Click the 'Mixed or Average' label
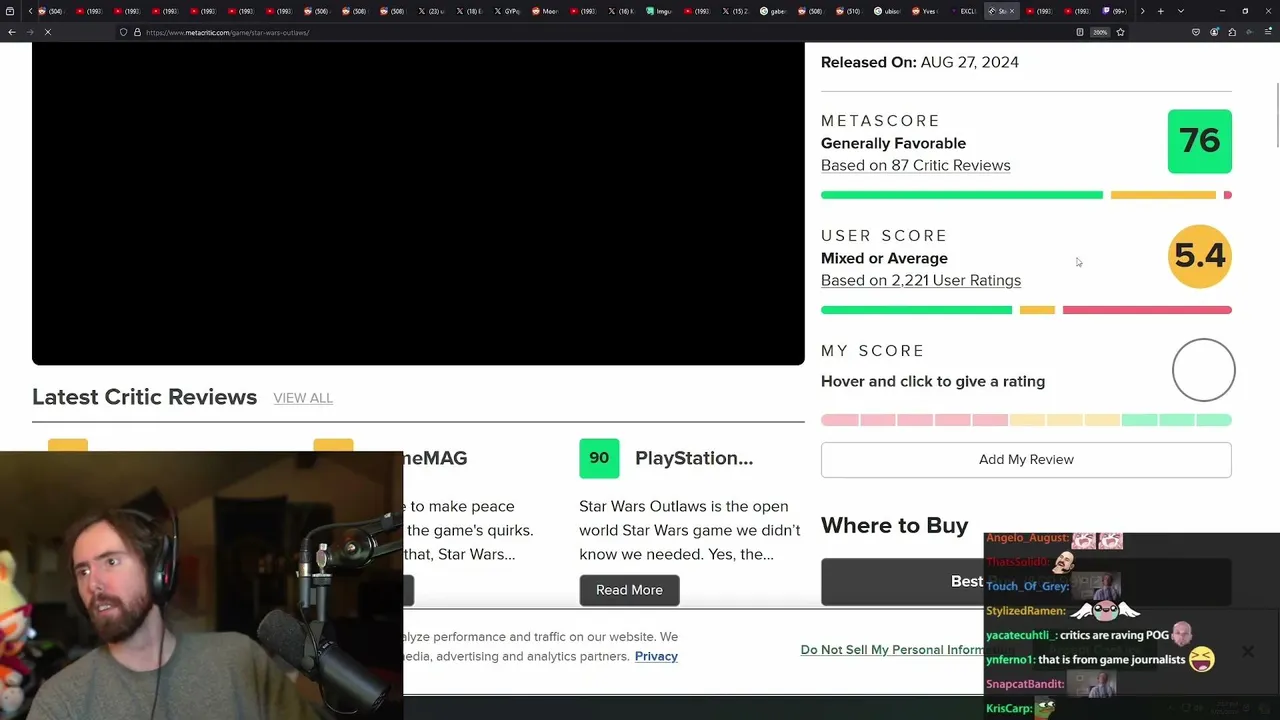1280x720 pixels. tap(884, 258)
